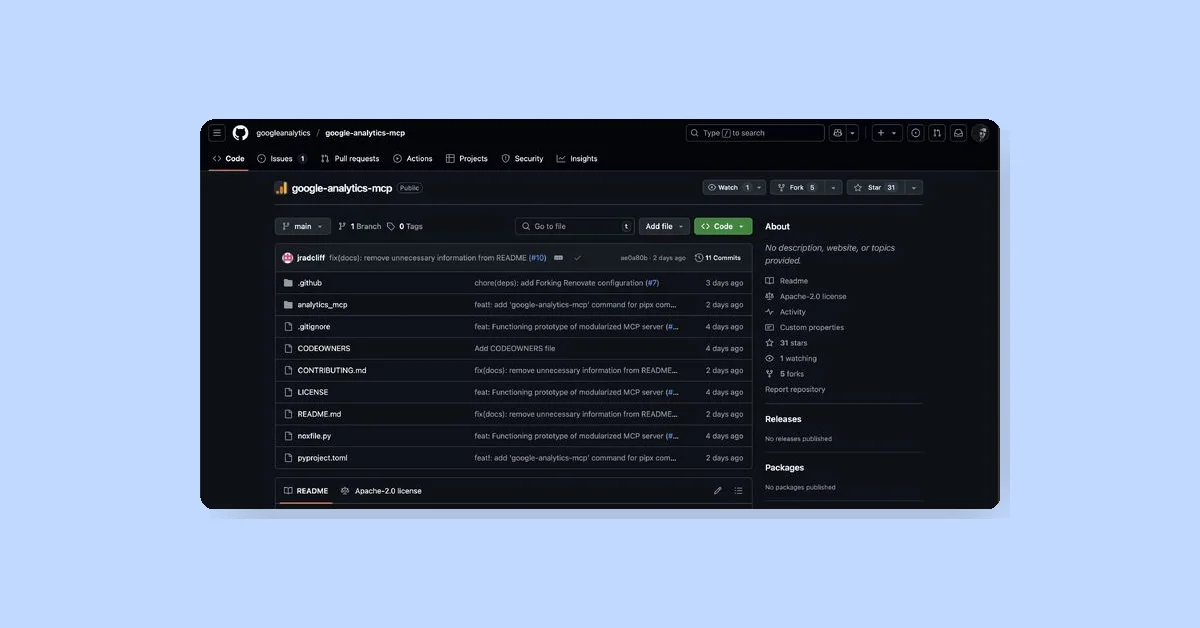Click the edit README pencil icon
Viewport: 1200px width, 628px height.
(717, 491)
